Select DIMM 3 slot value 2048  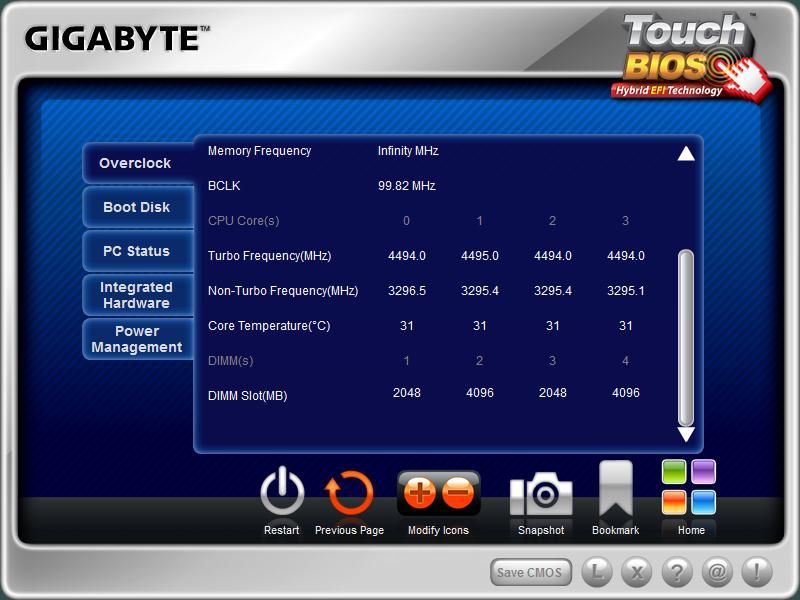pos(553,393)
